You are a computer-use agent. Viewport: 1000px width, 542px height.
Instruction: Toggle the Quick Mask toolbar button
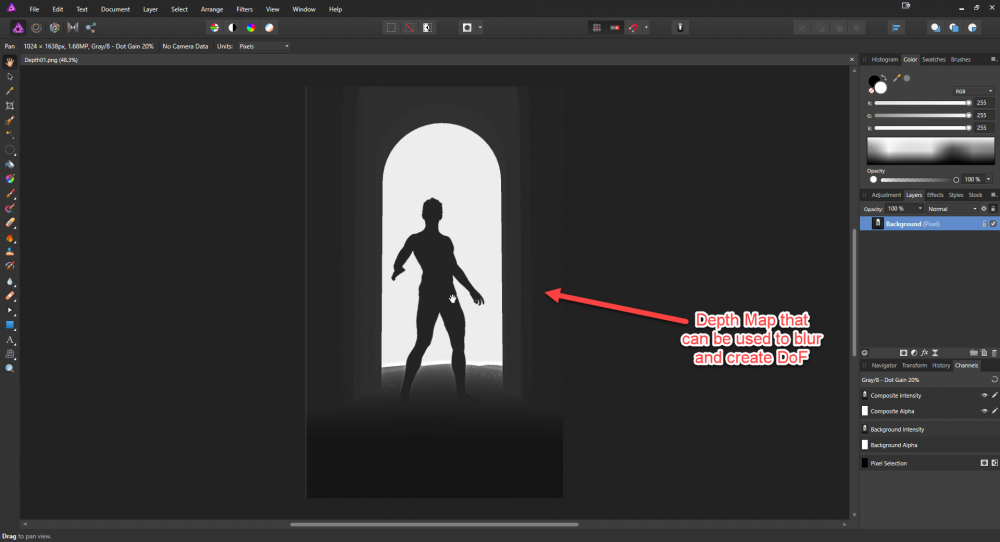(467, 27)
